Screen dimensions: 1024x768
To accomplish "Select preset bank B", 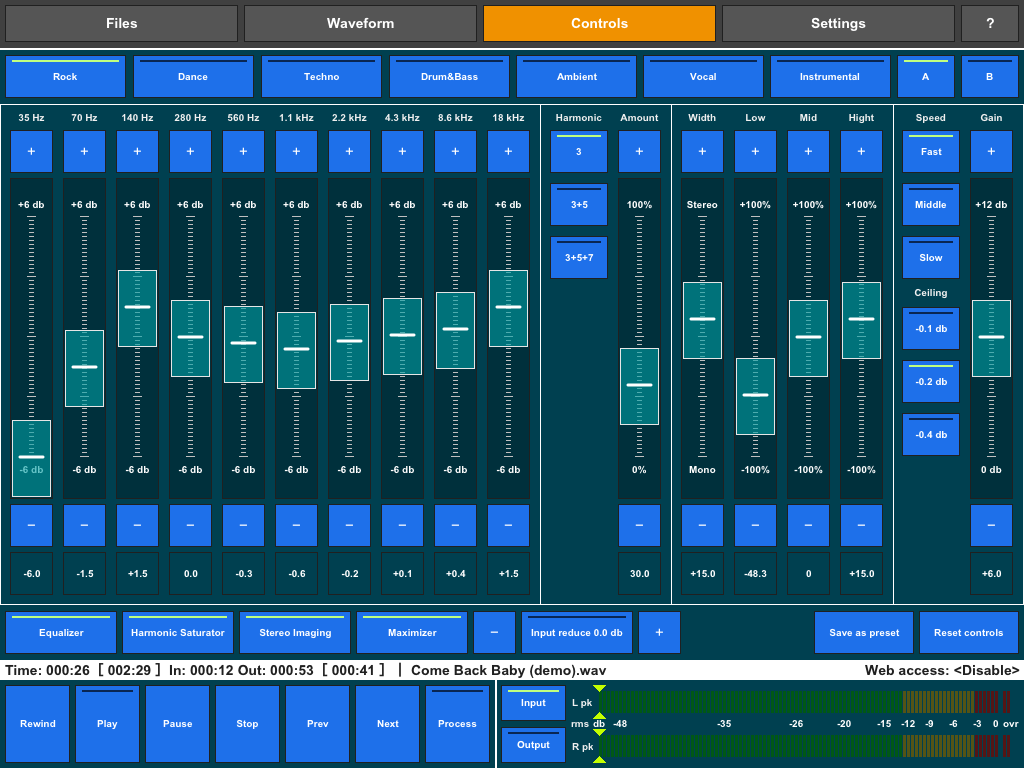I will pyautogui.click(x=988, y=76).
